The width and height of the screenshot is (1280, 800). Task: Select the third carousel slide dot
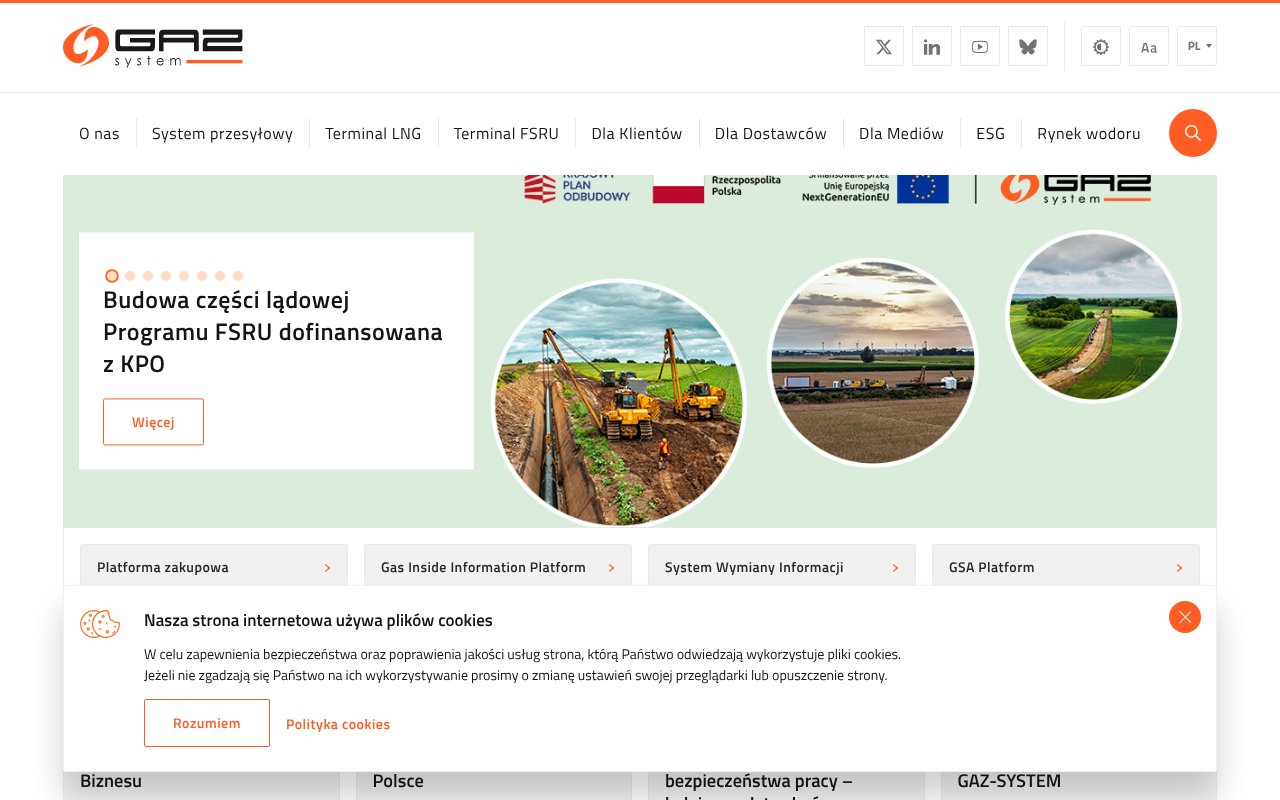[x=147, y=275]
